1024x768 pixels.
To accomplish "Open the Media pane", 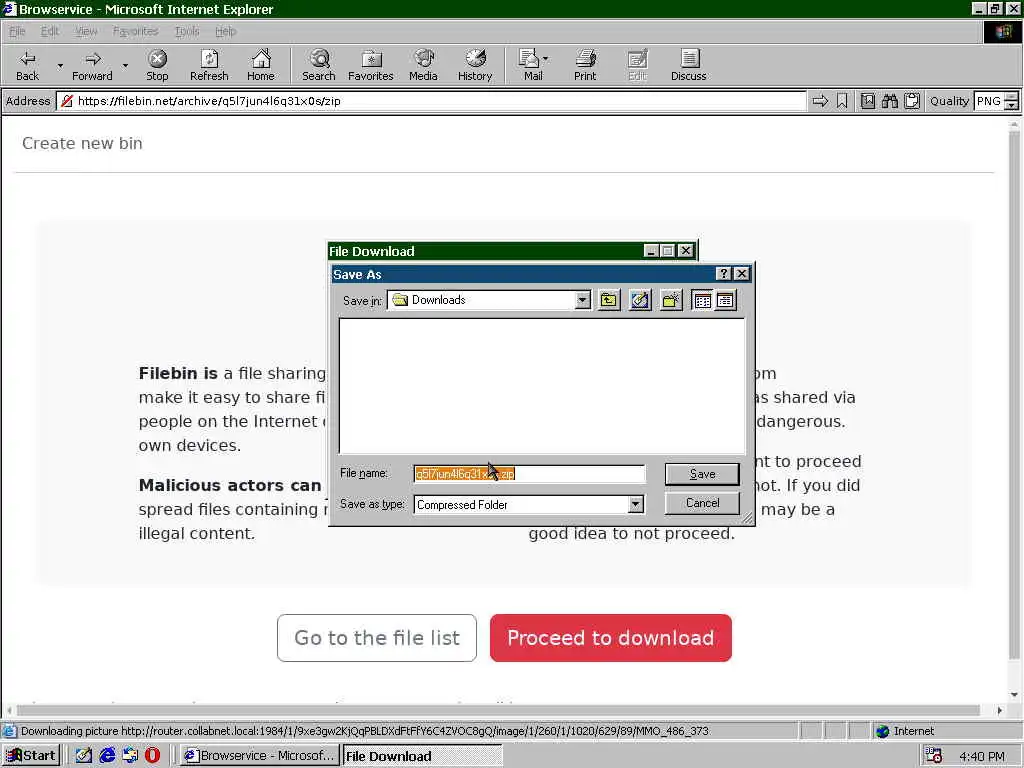I will [x=423, y=65].
